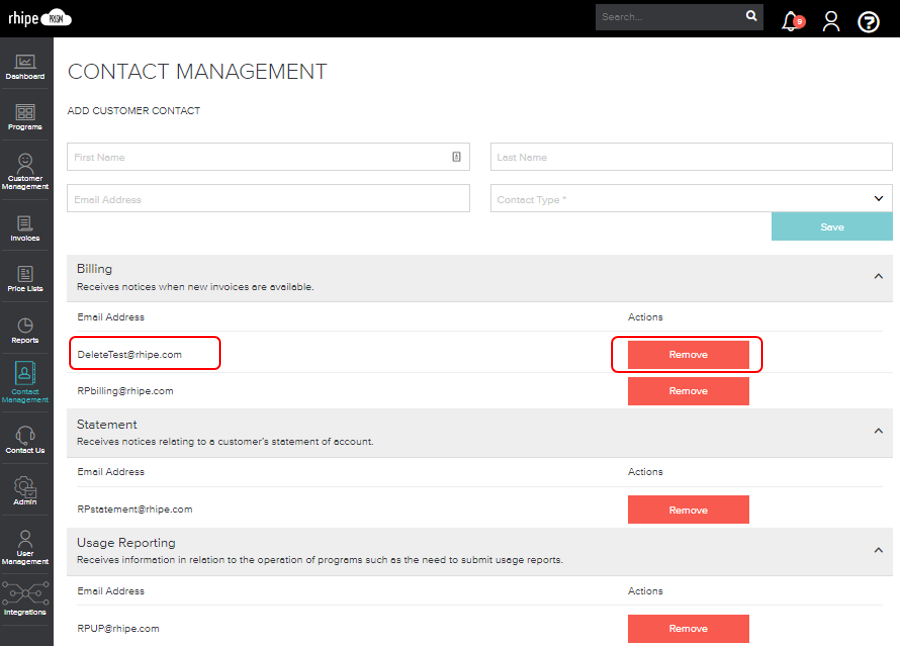Open the Dashboard from the sidebar
The width and height of the screenshot is (900, 646).
click(26, 65)
